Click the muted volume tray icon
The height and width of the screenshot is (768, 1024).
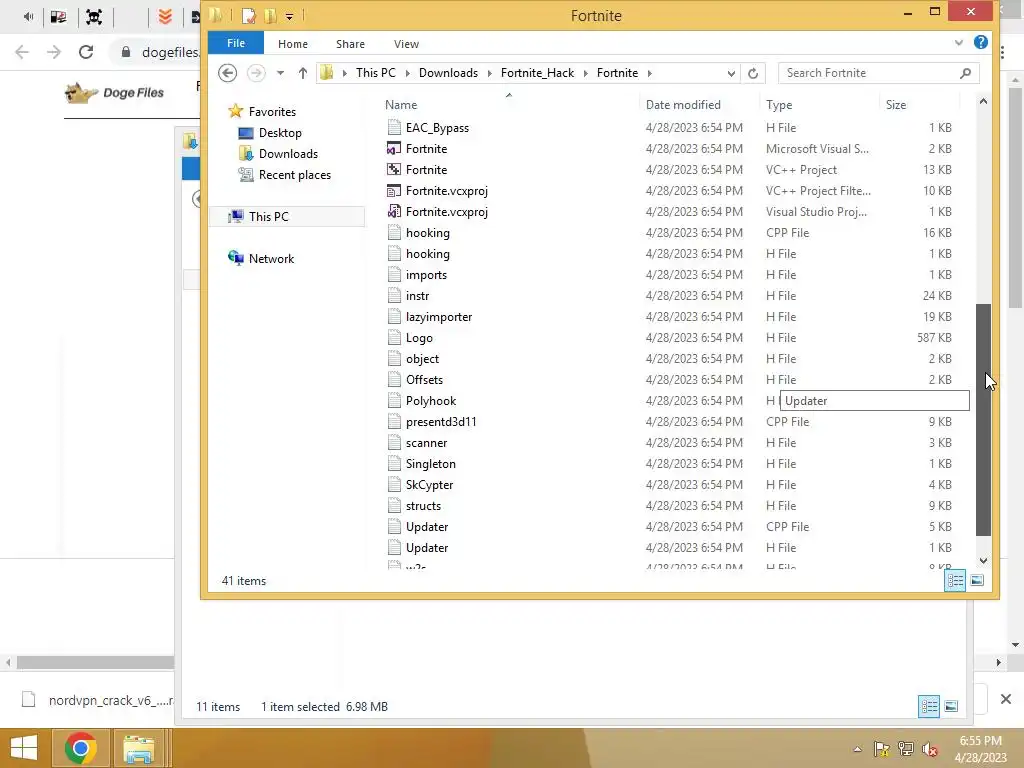click(x=930, y=749)
